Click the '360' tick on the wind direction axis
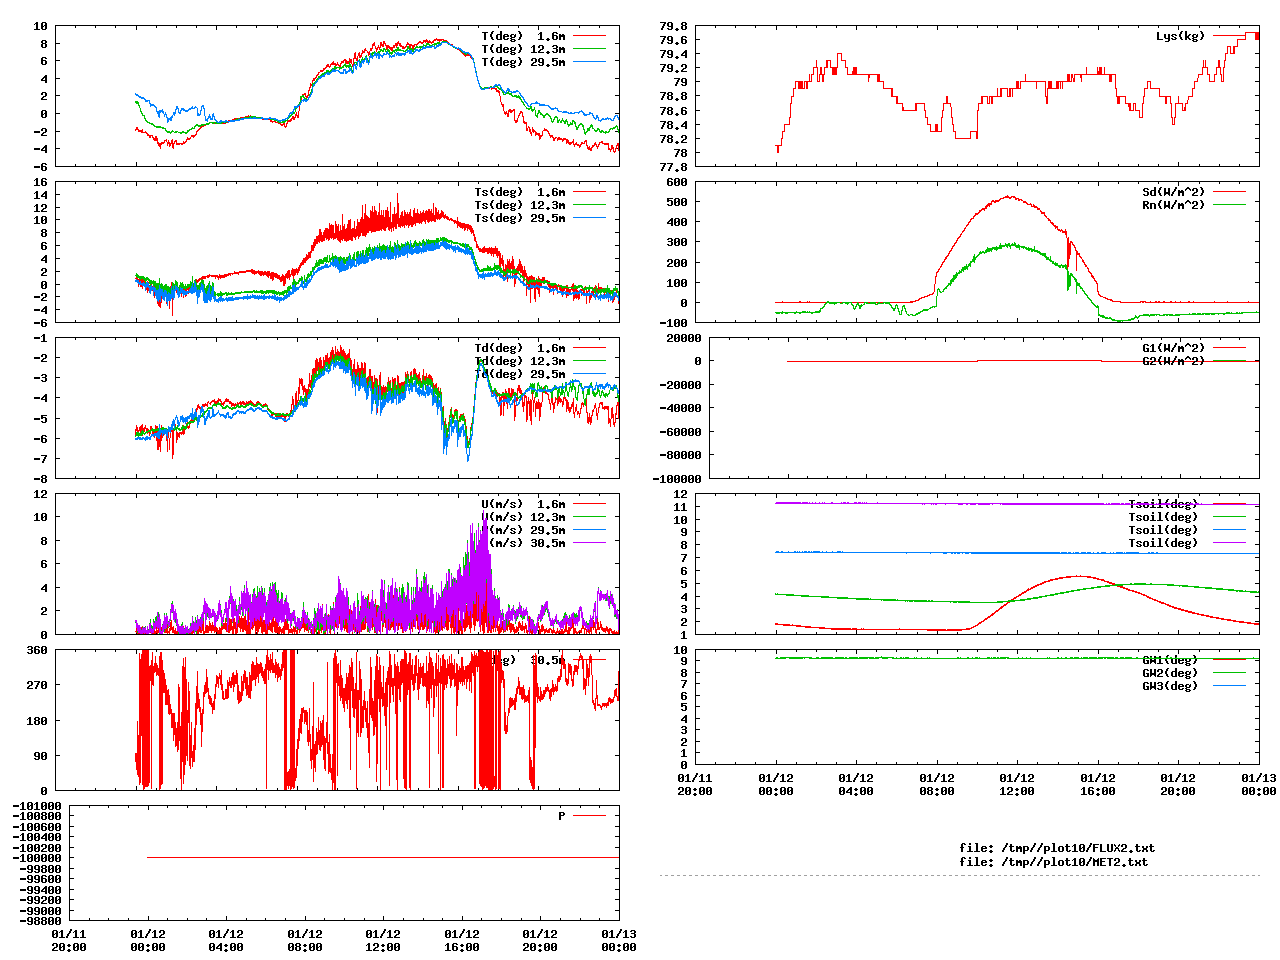The height and width of the screenshot is (960, 1280). [x=37, y=650]
